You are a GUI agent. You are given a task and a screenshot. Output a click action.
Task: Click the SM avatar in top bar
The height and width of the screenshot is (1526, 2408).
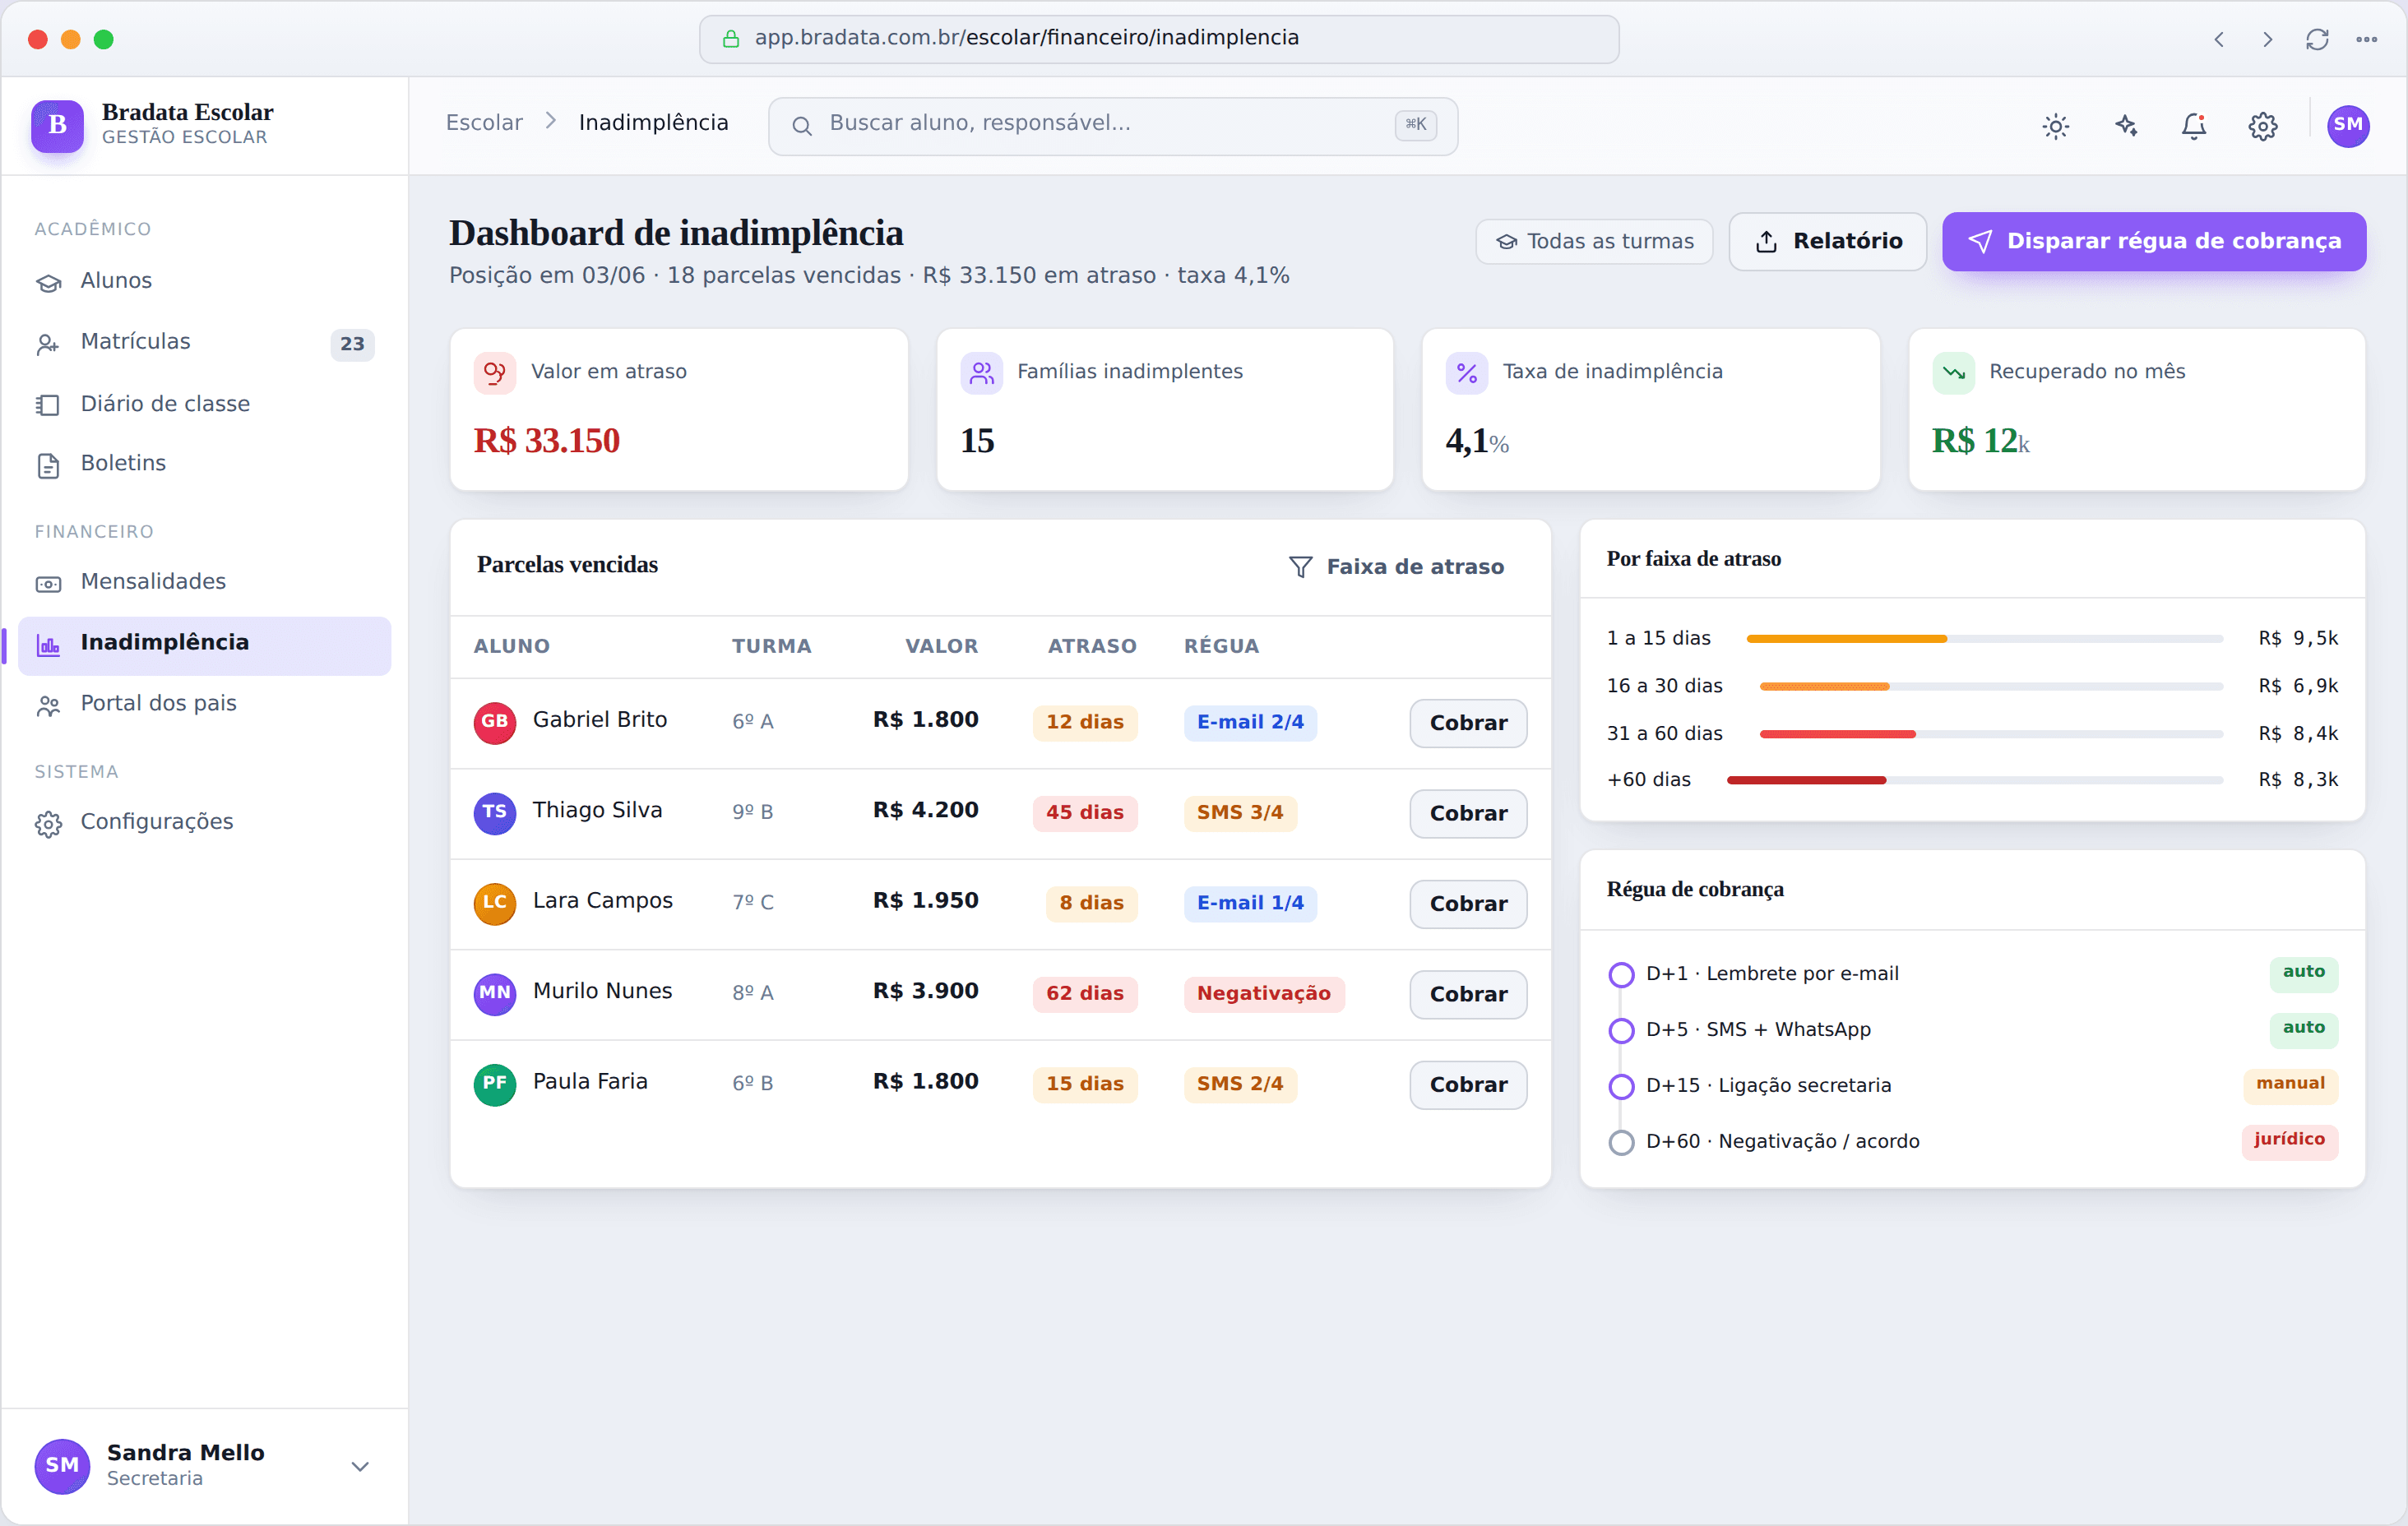(x=2347, y=126)
